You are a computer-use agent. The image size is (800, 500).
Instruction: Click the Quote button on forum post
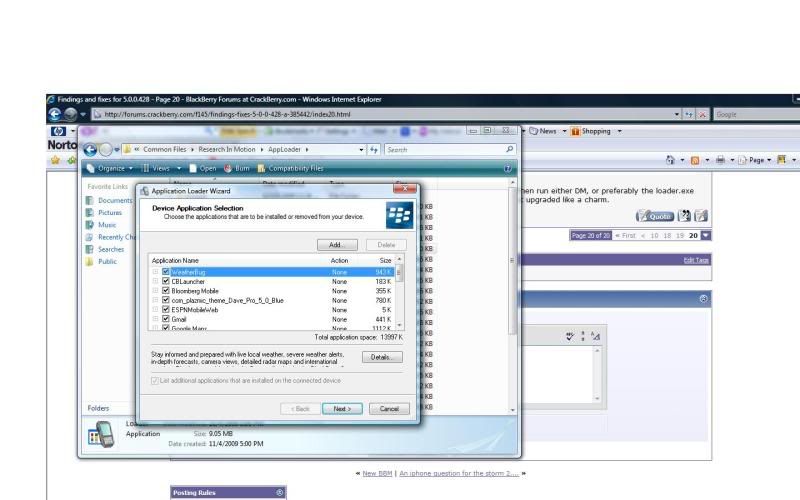point(655,216)
